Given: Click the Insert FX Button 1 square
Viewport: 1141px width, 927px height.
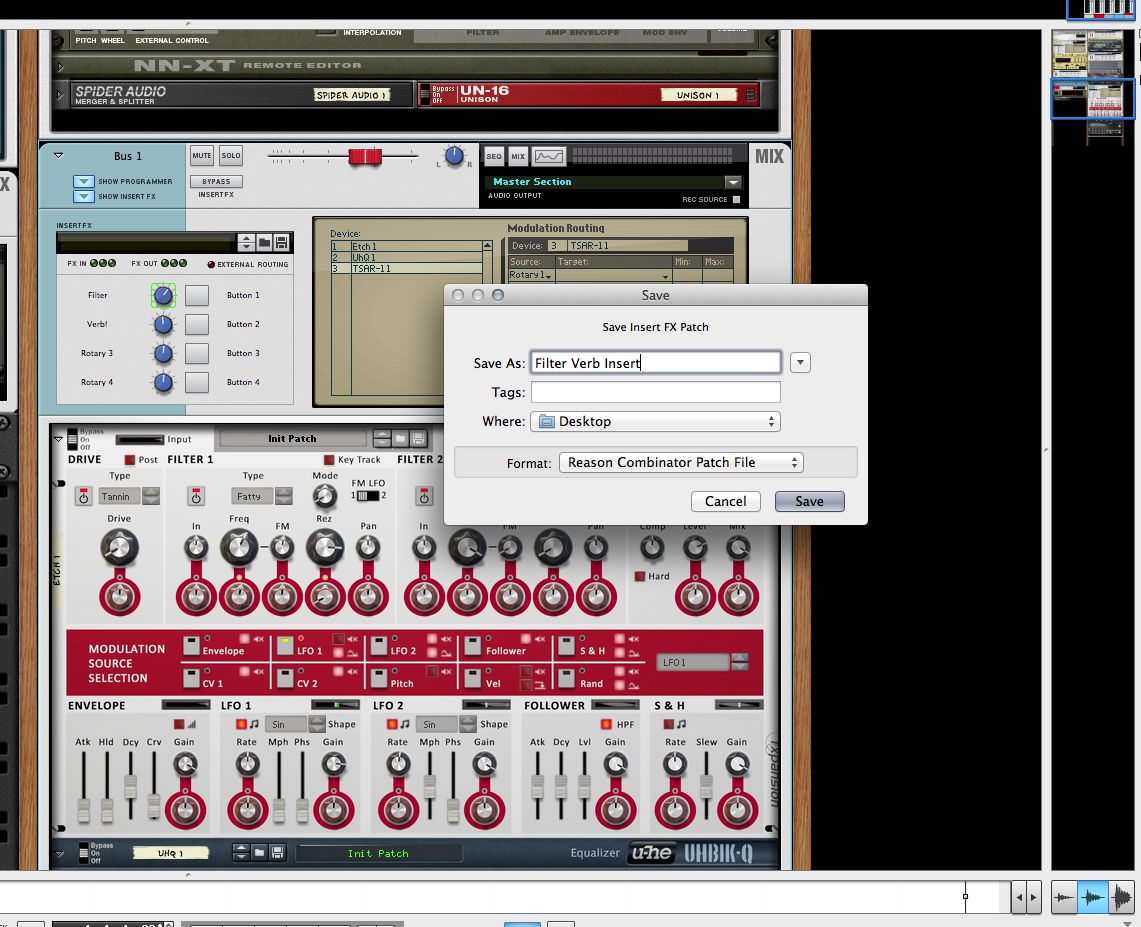Looking at the screenshot, I should point(196,295).
